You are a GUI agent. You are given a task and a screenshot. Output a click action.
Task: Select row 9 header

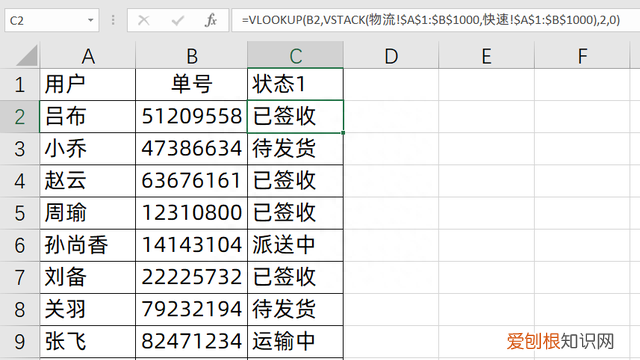tap(20, 342)
